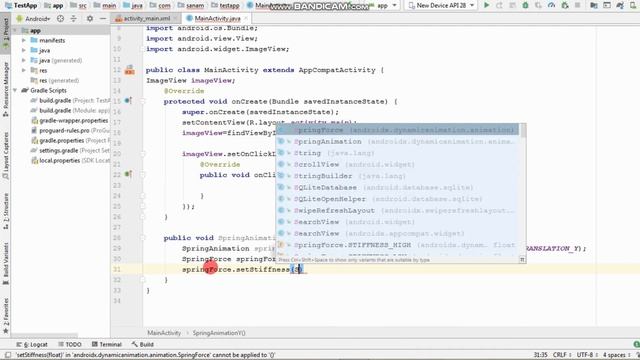This screenshot has height=360, width=640.
Task: Open build.gradle (Project: TestApp) file
Action: pos(71,100)
